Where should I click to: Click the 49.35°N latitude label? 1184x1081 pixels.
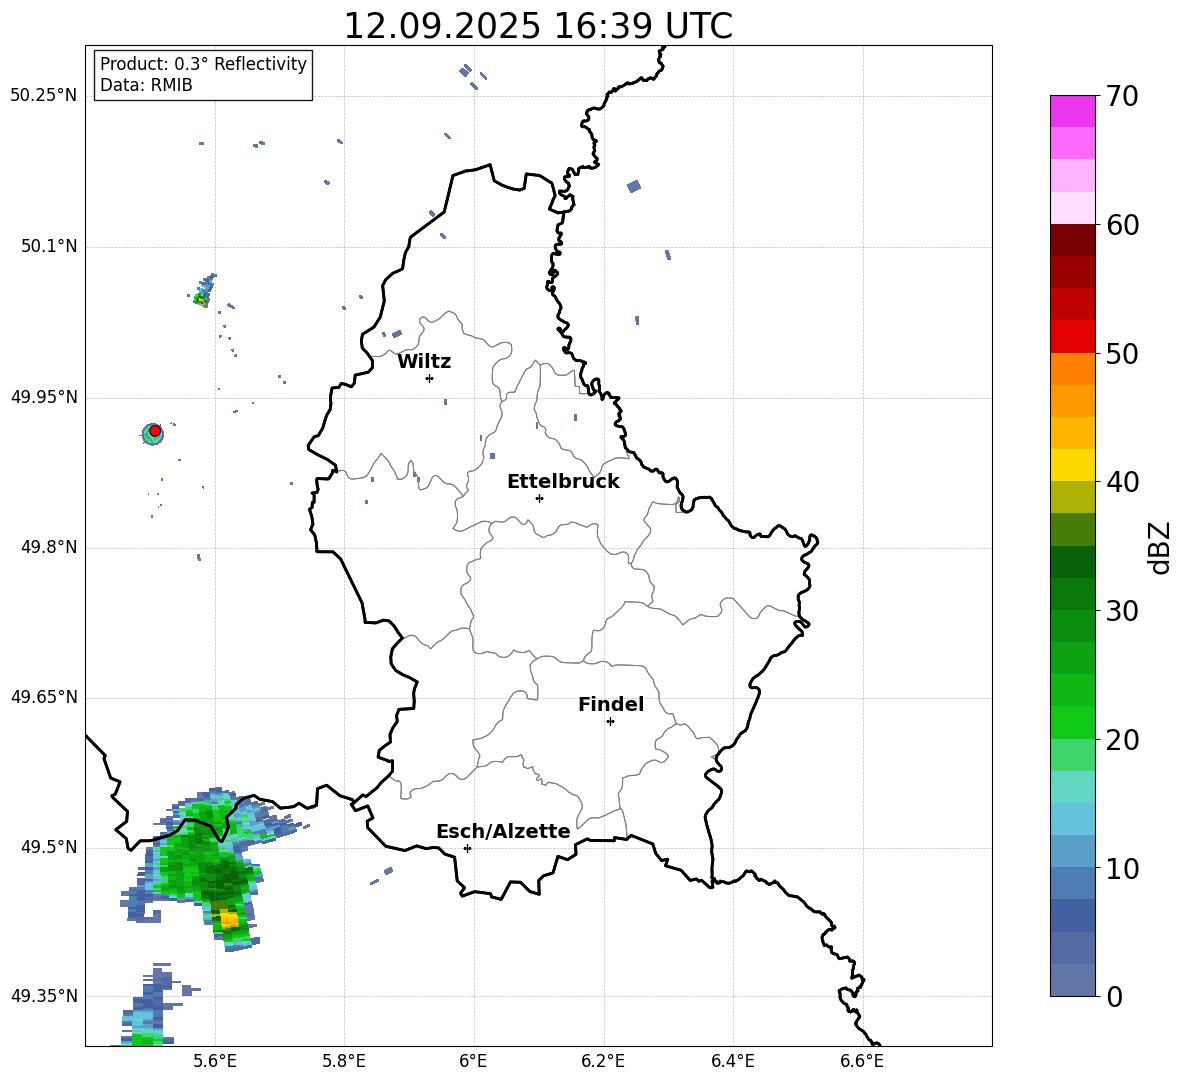point(44,996)
